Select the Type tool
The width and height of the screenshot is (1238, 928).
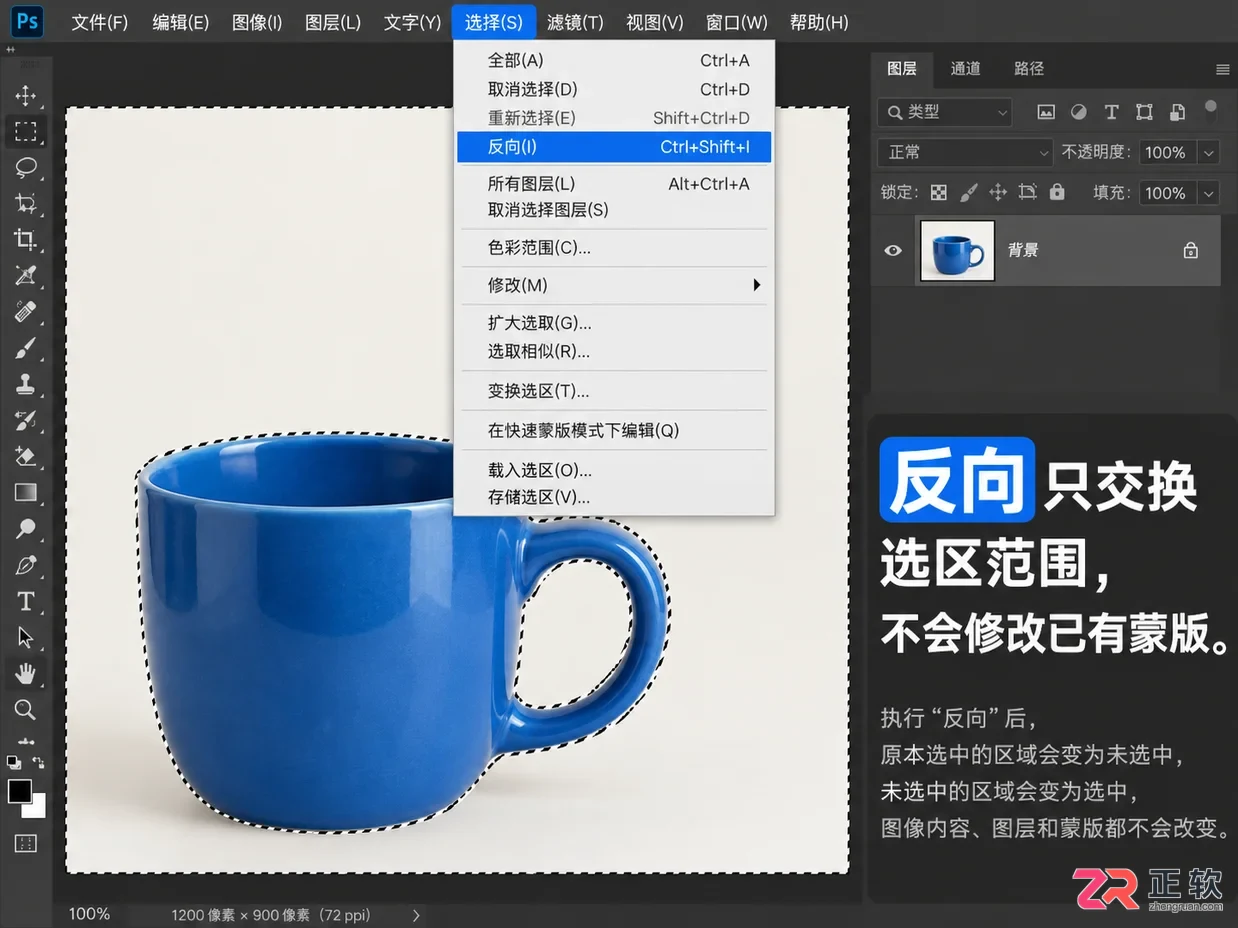pyautogui.click(x=26, y=601)
